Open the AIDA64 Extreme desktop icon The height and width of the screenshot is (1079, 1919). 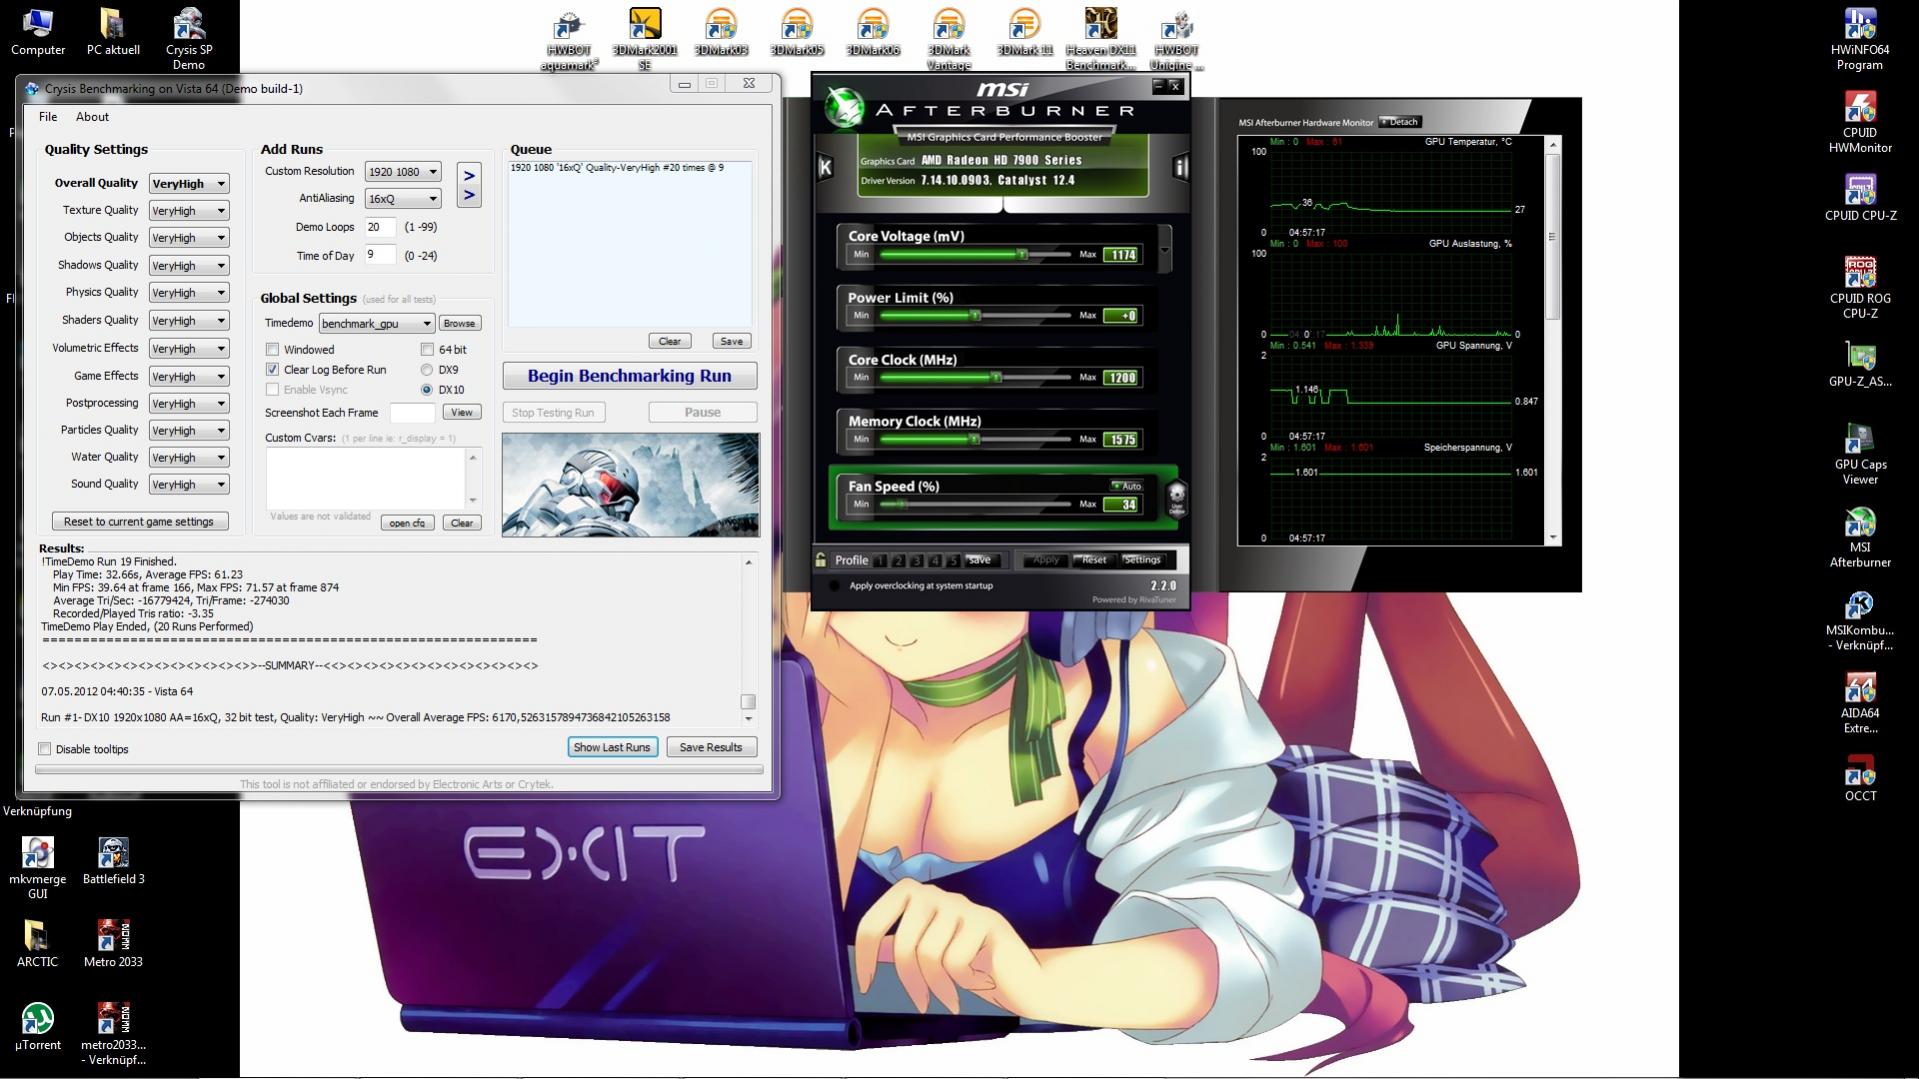click(x=1860, y=703)
